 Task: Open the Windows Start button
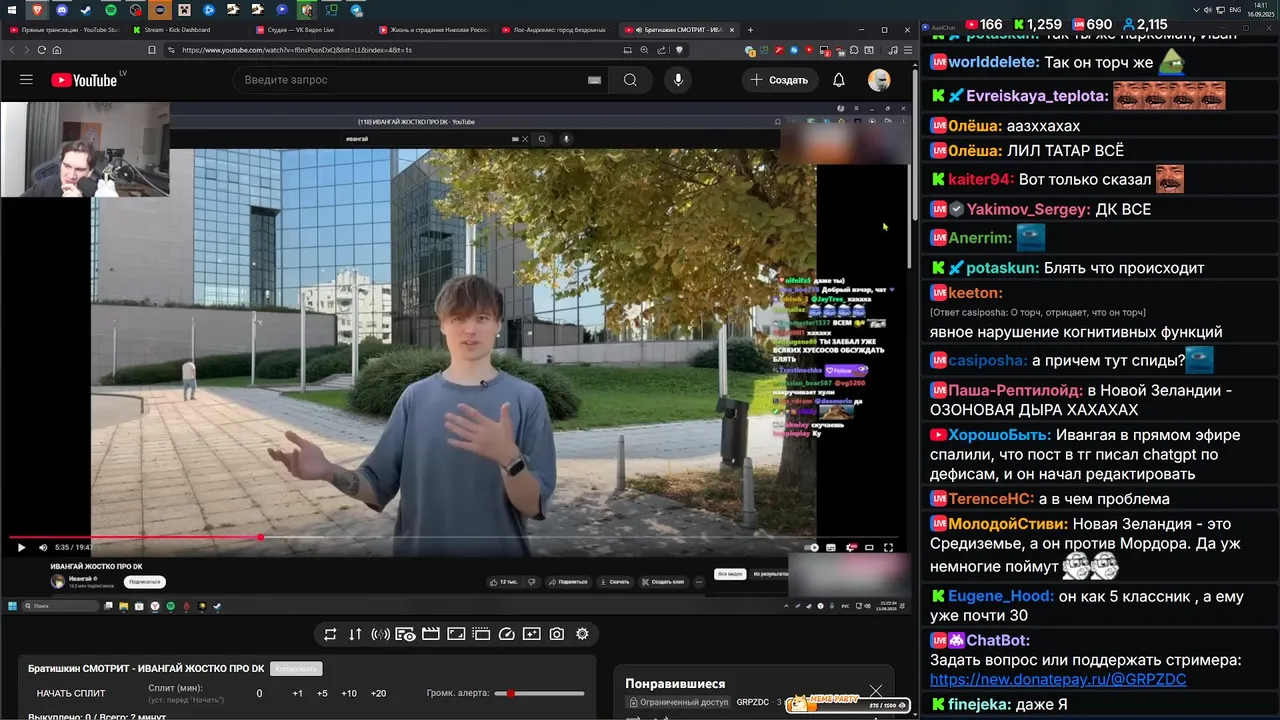12,10
